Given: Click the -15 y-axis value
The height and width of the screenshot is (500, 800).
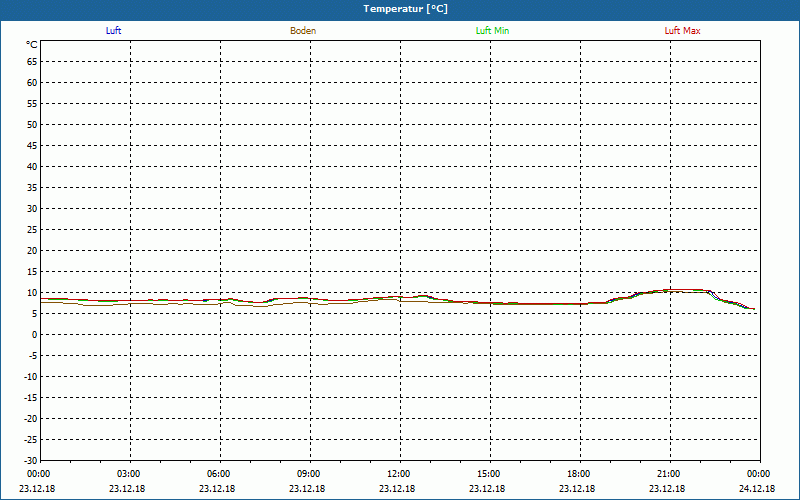Looking at the screenshot, I should [31, 397].
